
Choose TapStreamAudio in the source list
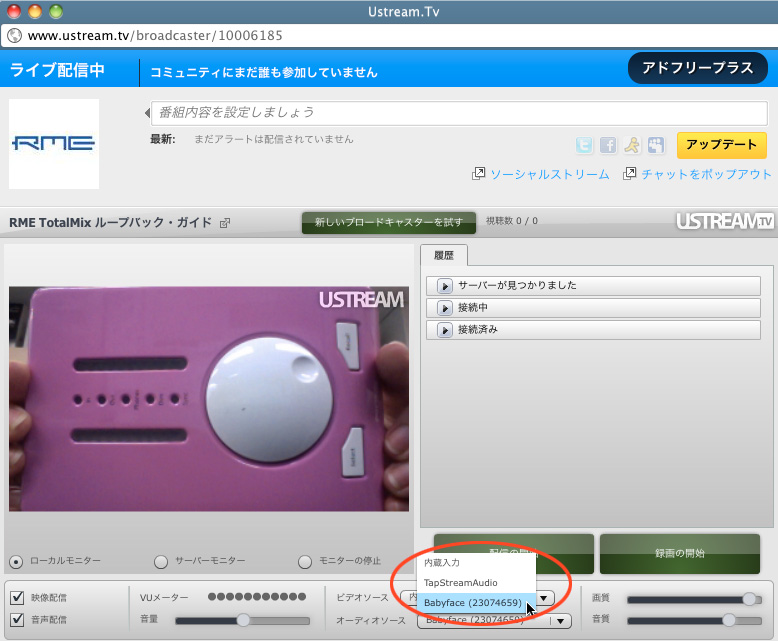coord(460,582)
